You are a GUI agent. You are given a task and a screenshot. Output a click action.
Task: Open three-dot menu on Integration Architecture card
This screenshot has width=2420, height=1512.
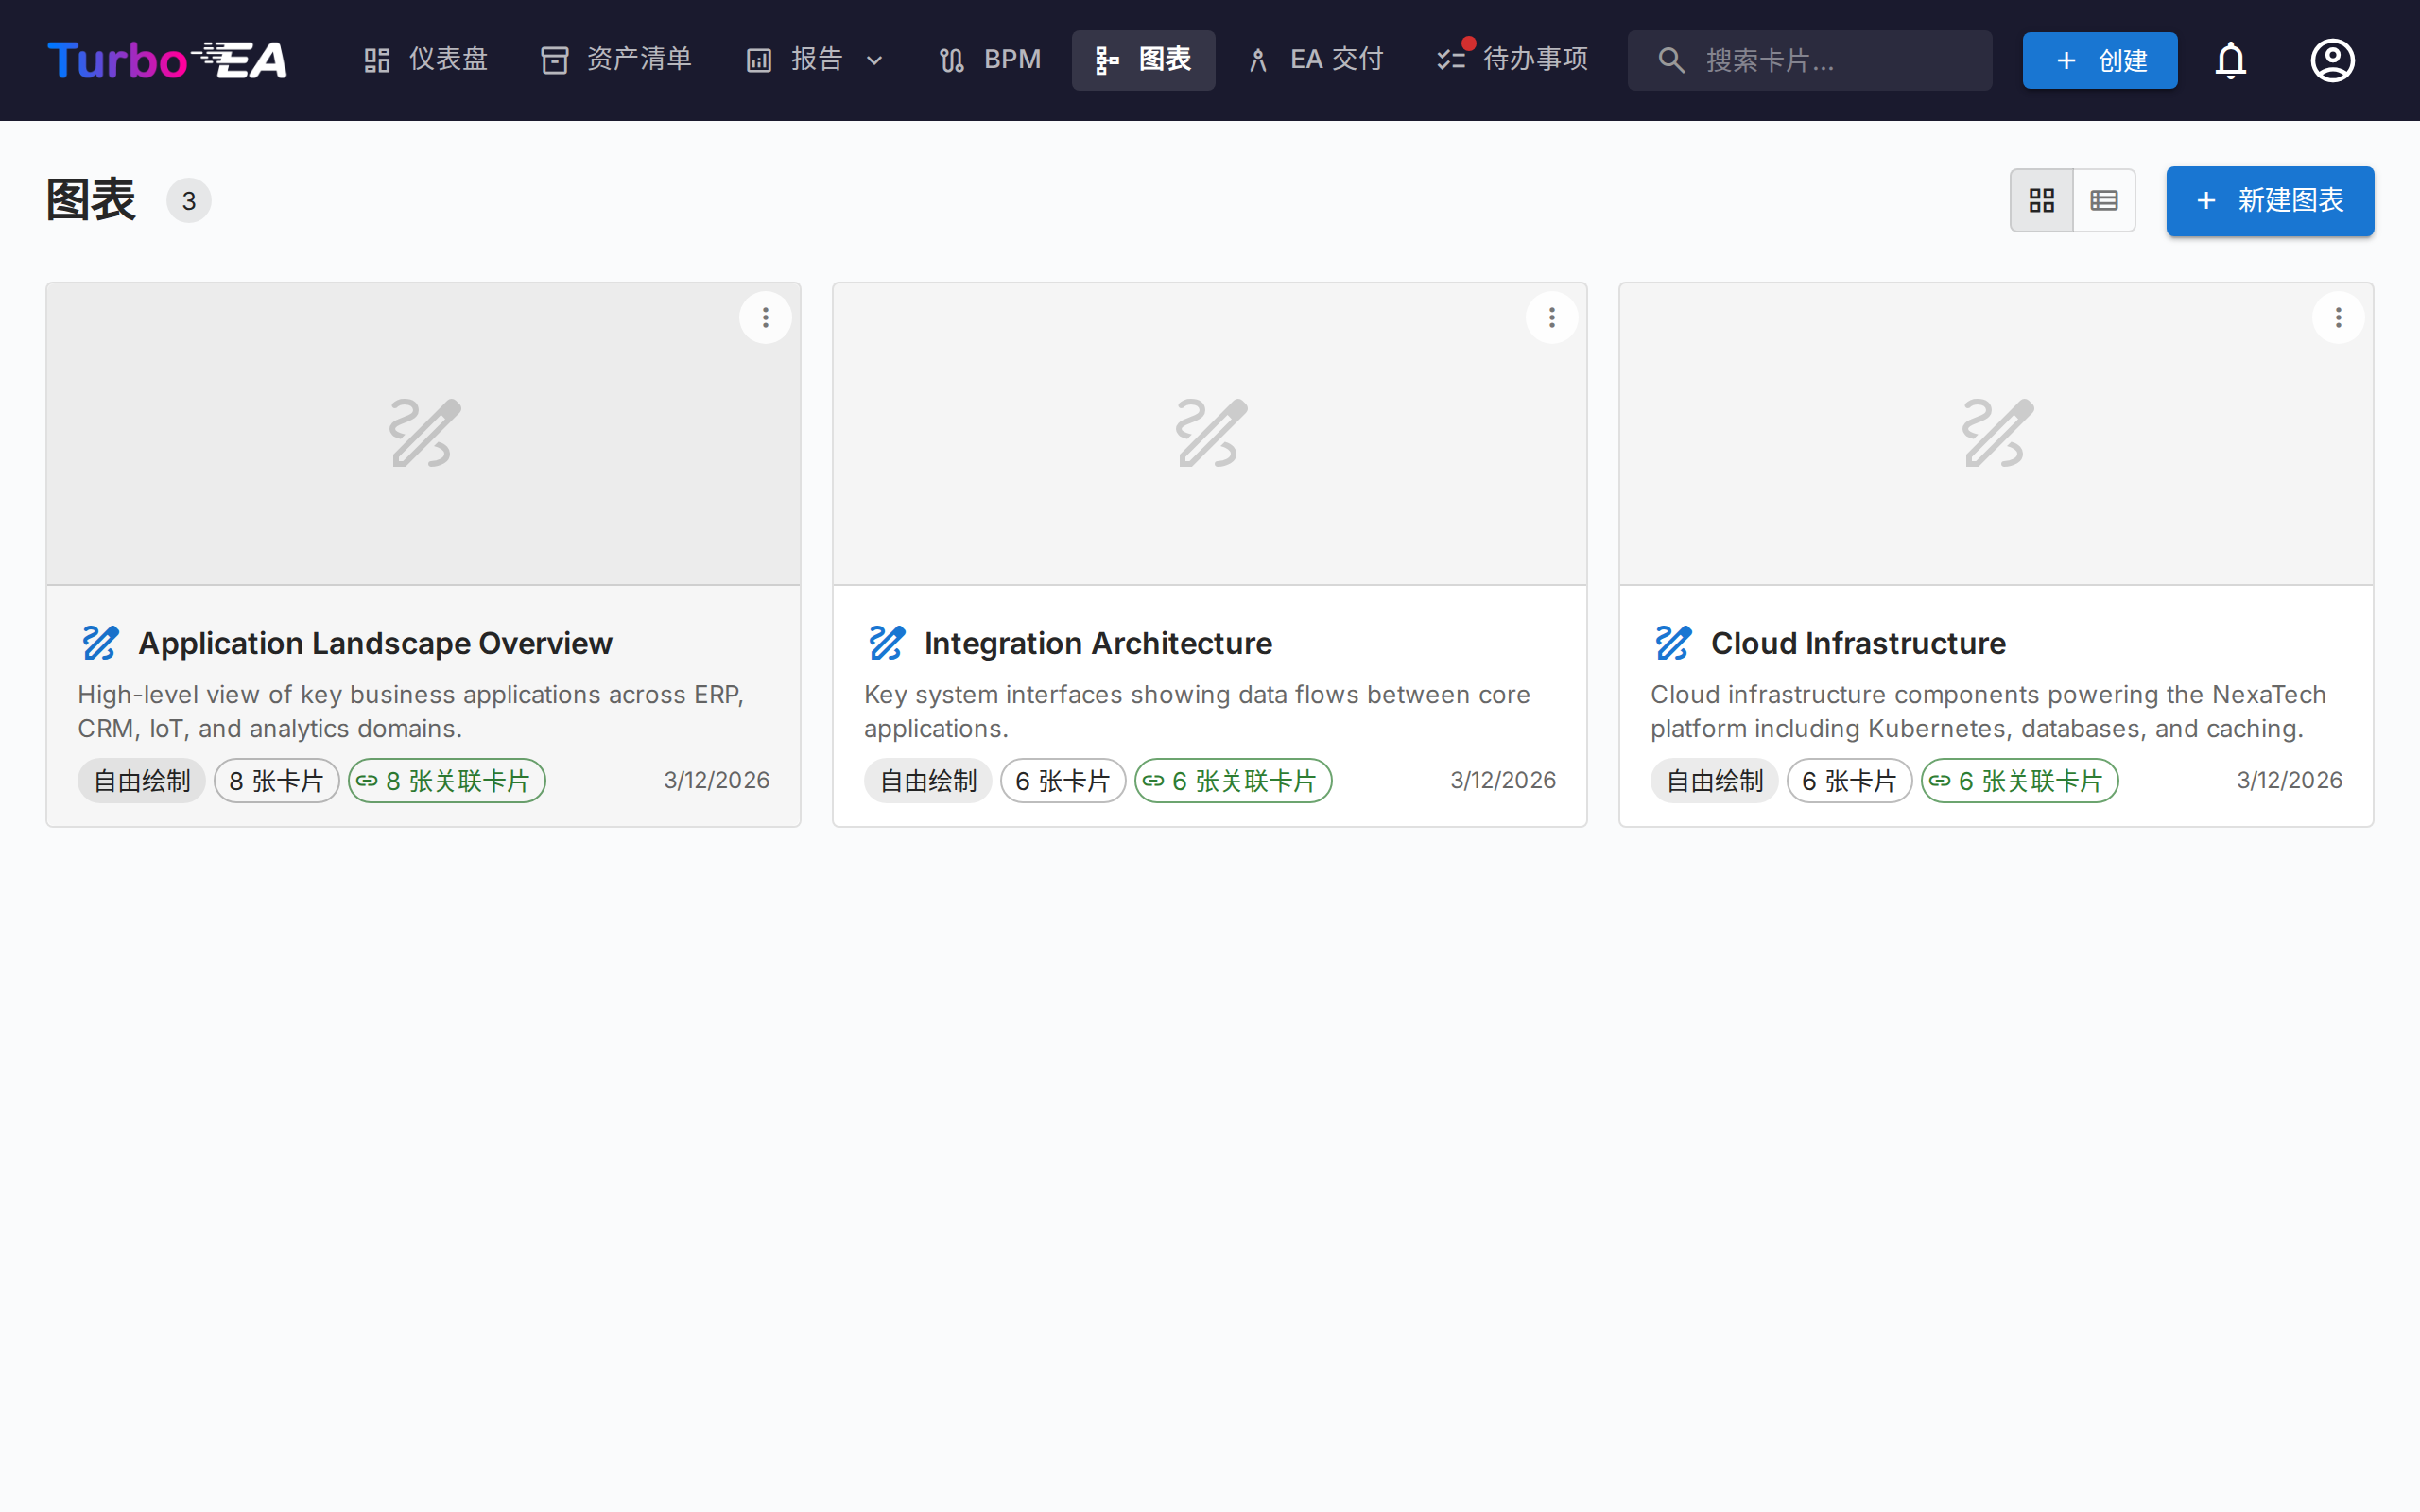[x=1551, y=318]
